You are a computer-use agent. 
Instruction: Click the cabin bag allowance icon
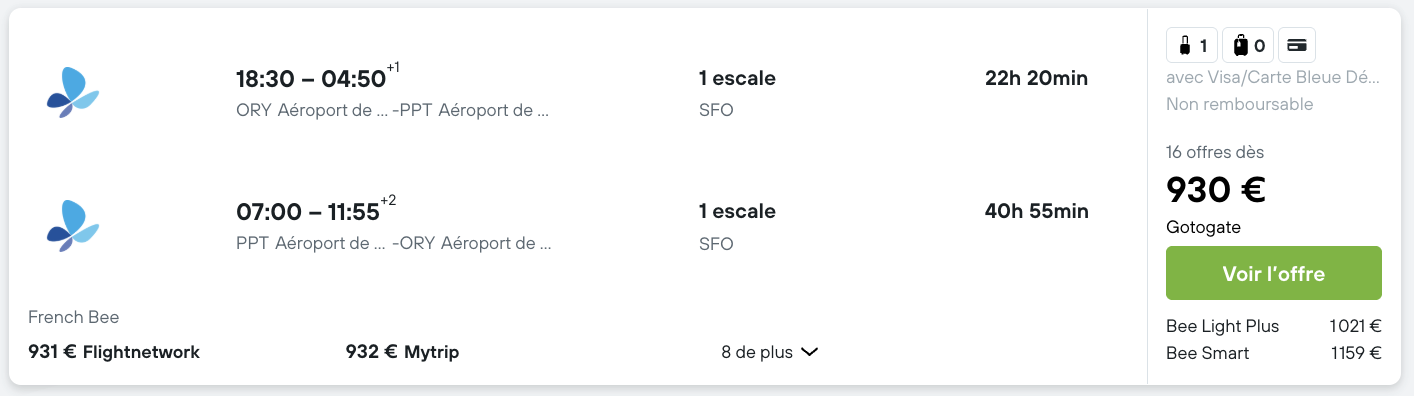[x=1192, y=45]
